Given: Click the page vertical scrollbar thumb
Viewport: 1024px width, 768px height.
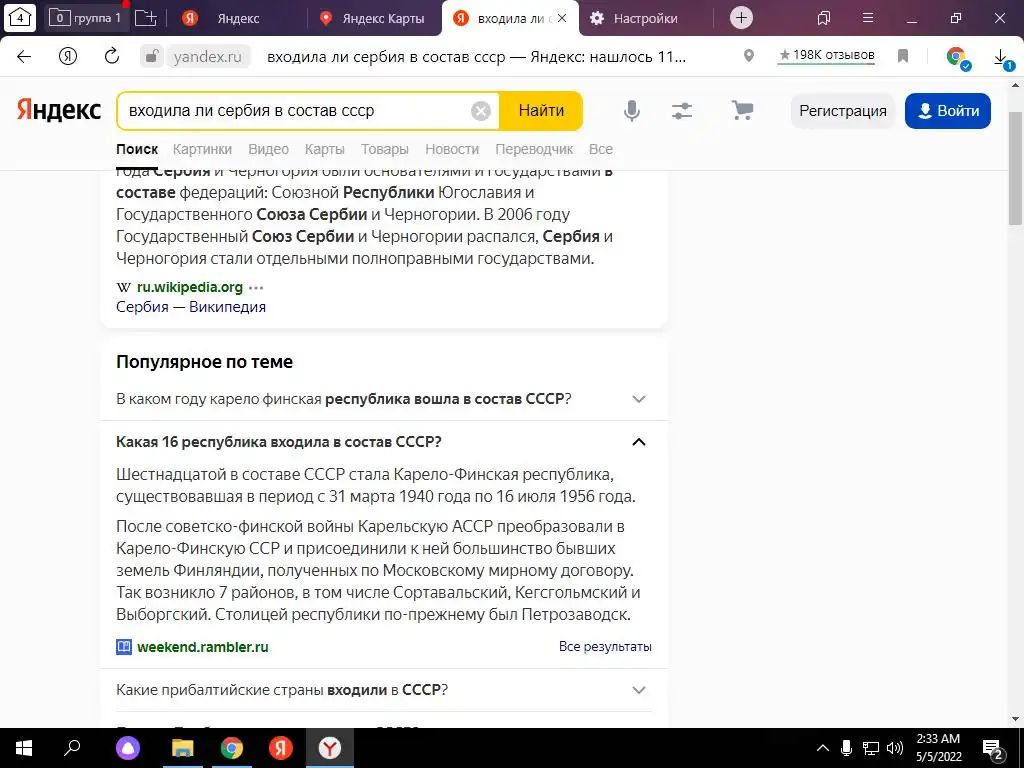Looking at the screenshot, I should 1016,168.
